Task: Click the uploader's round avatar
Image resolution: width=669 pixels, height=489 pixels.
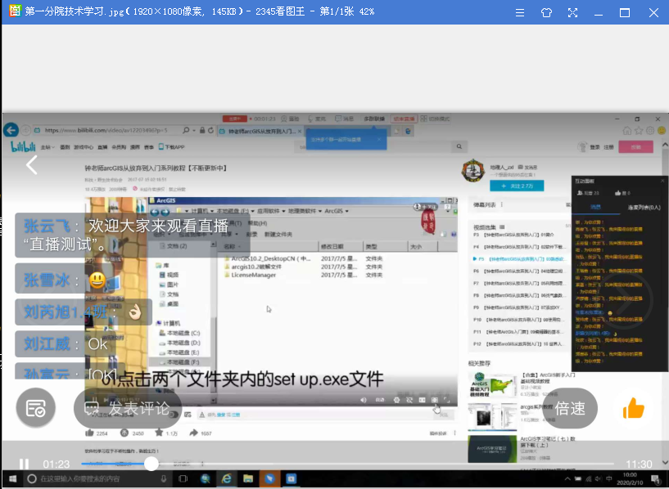Action: 473,171
